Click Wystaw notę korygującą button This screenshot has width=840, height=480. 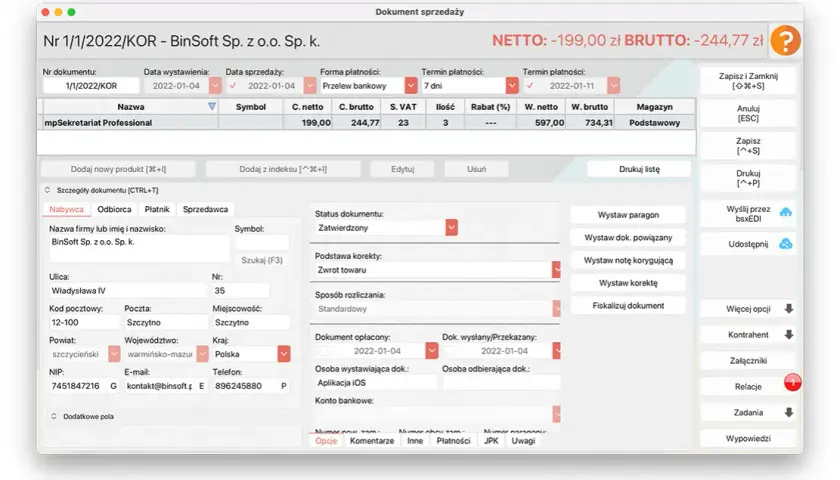pyautogui.click(x=628, y=260)
